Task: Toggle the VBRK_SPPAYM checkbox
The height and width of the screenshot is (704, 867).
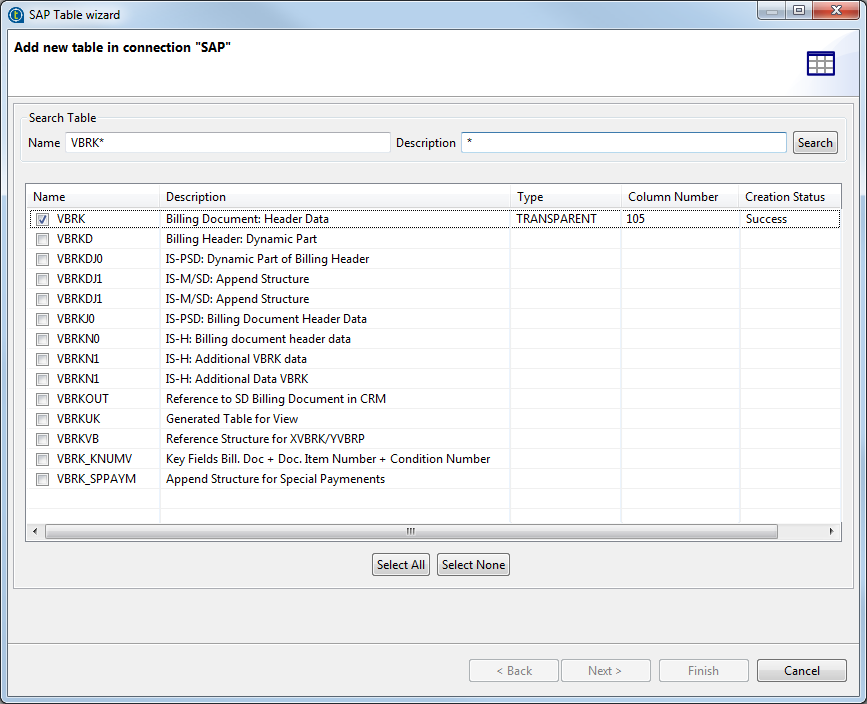Action: [x=42, y=479]
